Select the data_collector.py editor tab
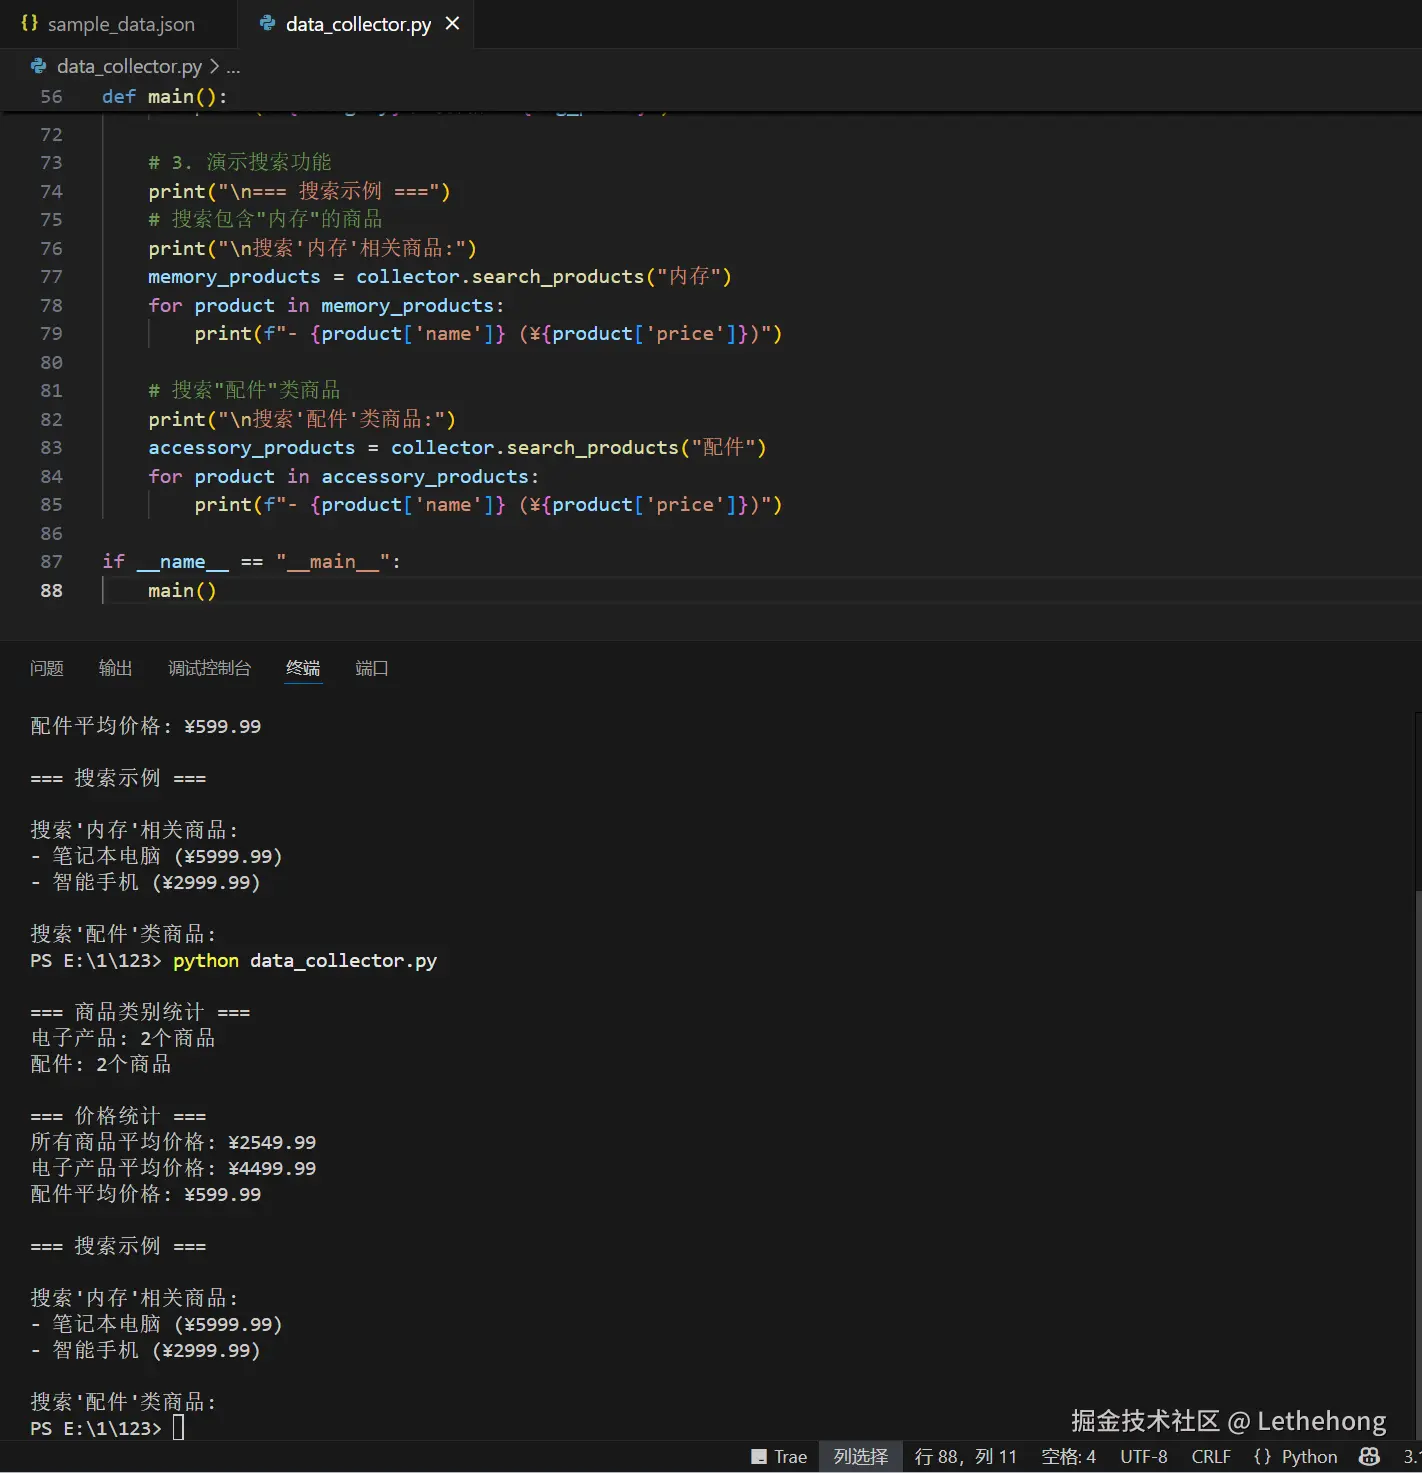The height and width of the screenshot is (1473, 1422). point(355,24)
